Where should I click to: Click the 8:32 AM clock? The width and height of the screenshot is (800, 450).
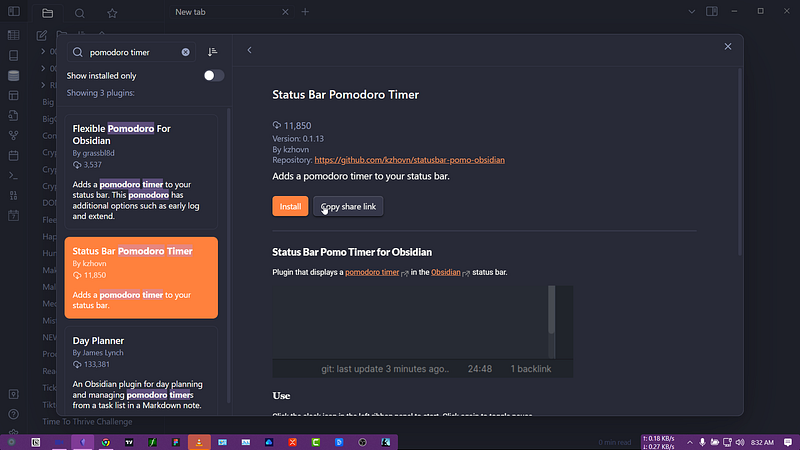[762, 442]
